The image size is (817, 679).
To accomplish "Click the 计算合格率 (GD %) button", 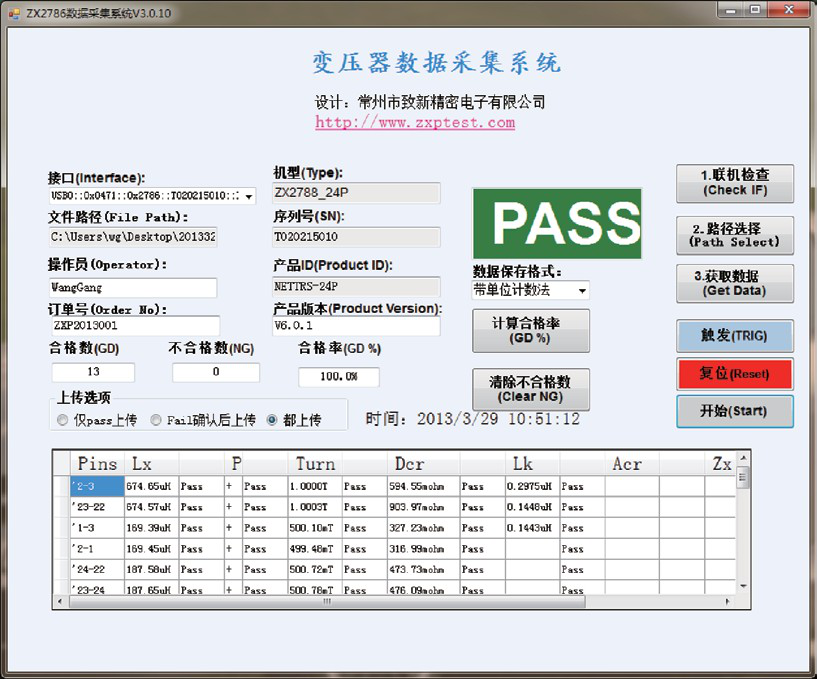I will (x=531, y=329).
